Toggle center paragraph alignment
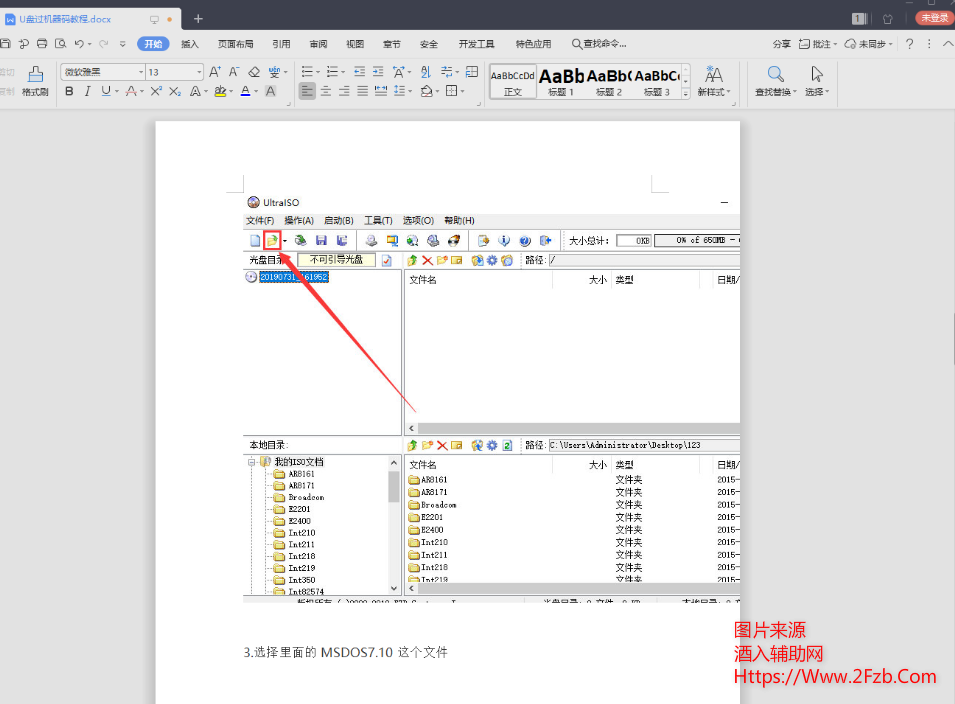 point(326,91)
